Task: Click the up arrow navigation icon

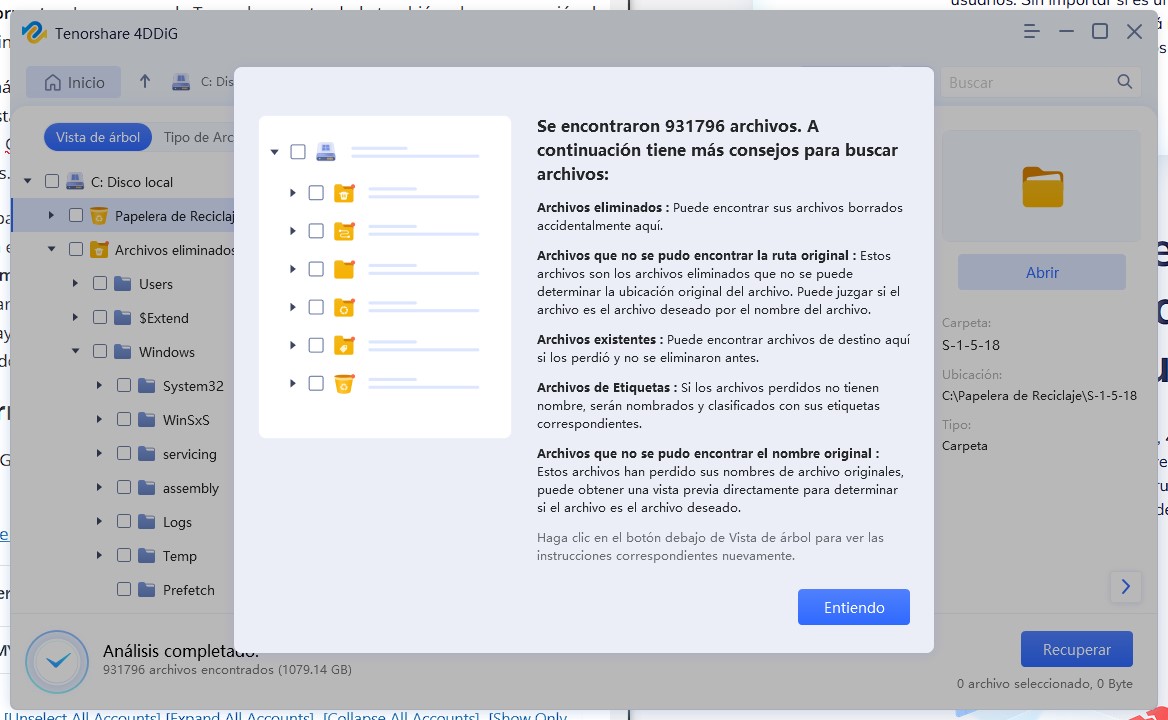Action: coord(145,82)
